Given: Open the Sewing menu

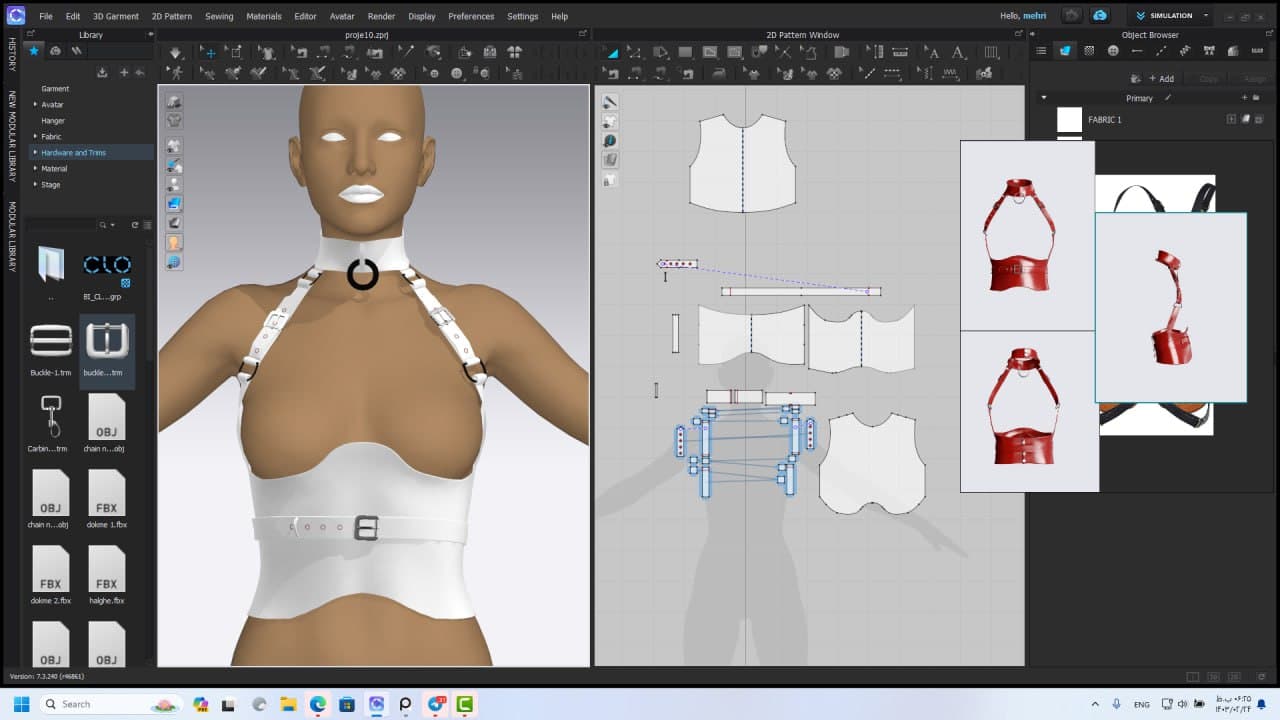Looking at the screenshot, I should pyautogui.click(x=219, y=16).
